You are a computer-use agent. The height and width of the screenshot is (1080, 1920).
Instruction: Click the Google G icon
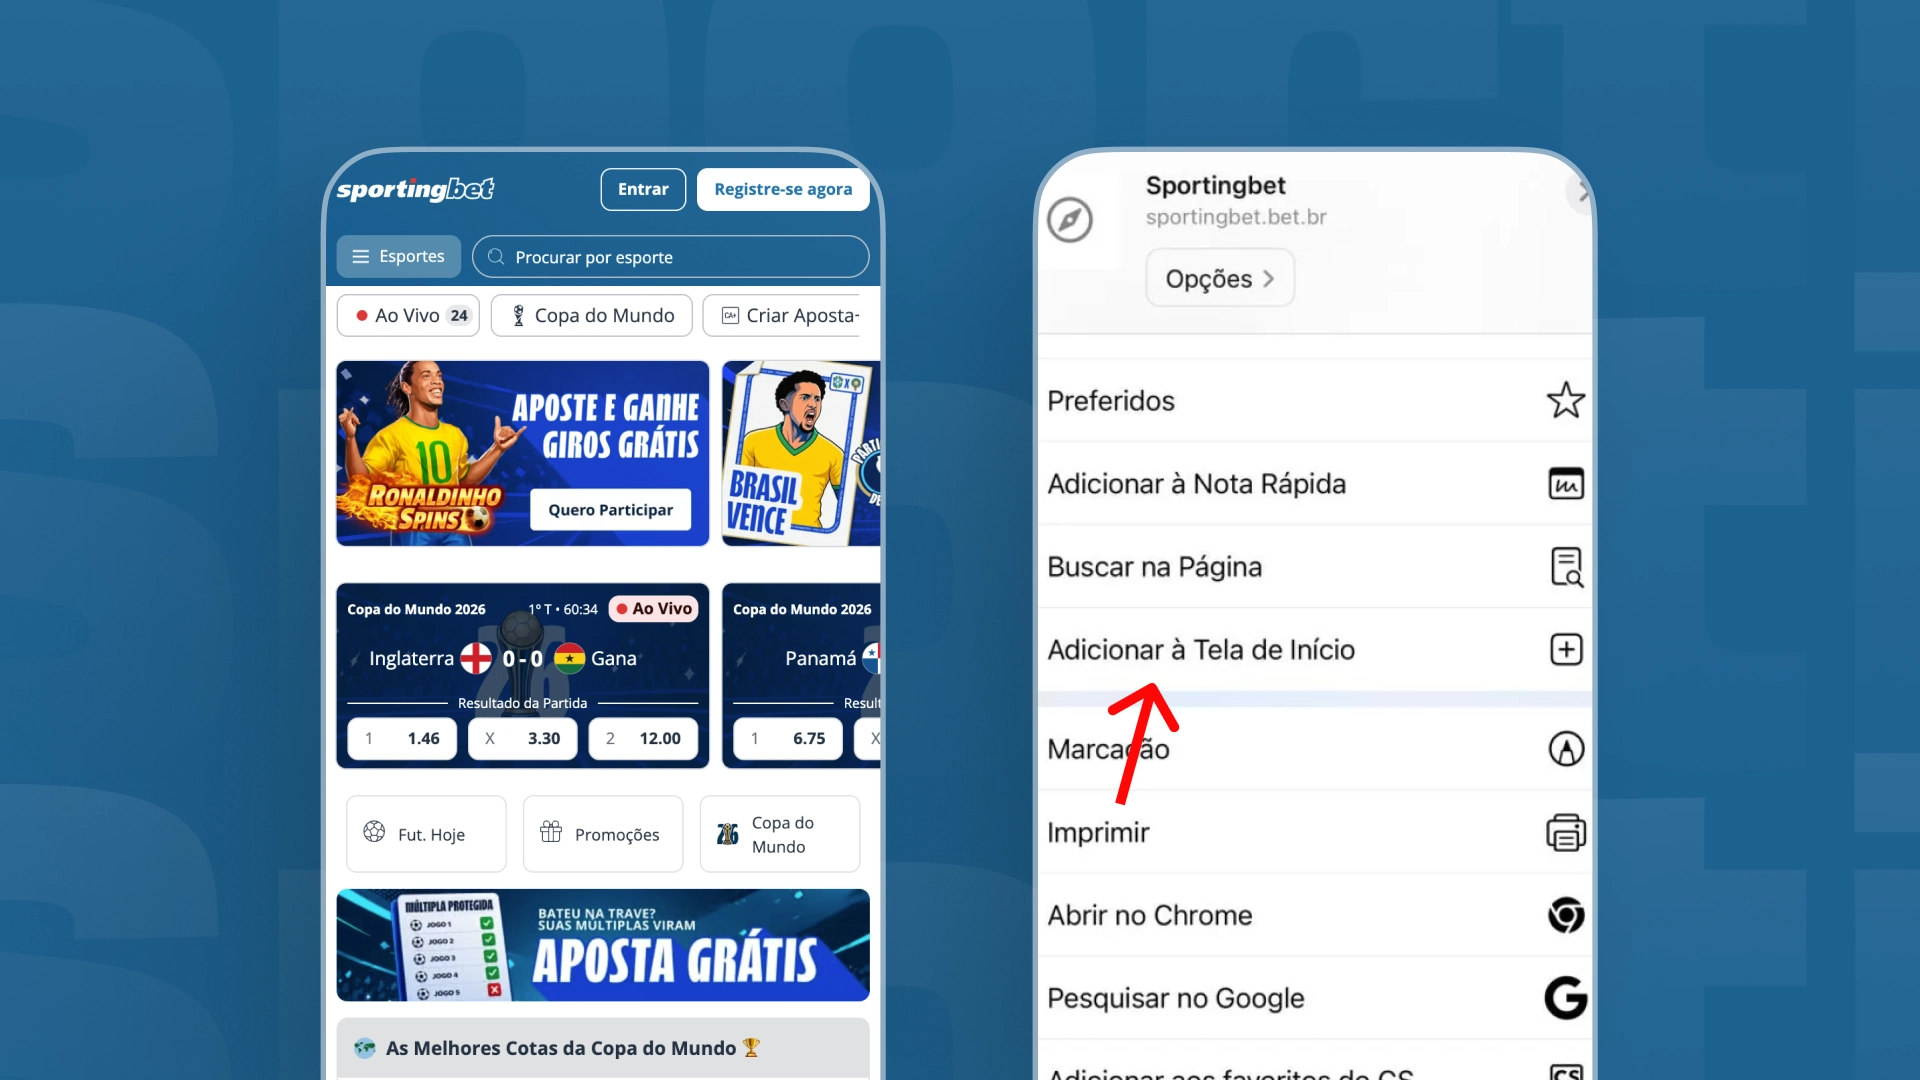point(1566,998)
